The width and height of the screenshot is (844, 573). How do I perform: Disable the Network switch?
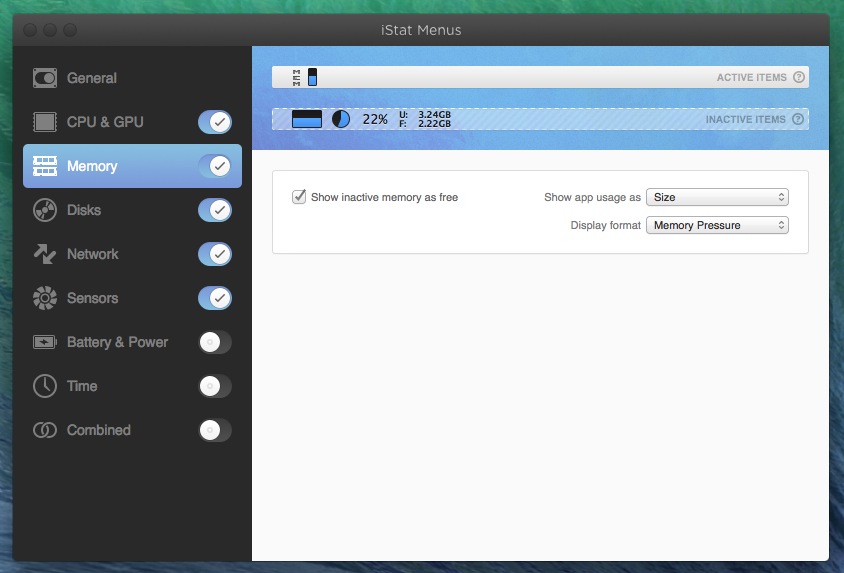215,254
